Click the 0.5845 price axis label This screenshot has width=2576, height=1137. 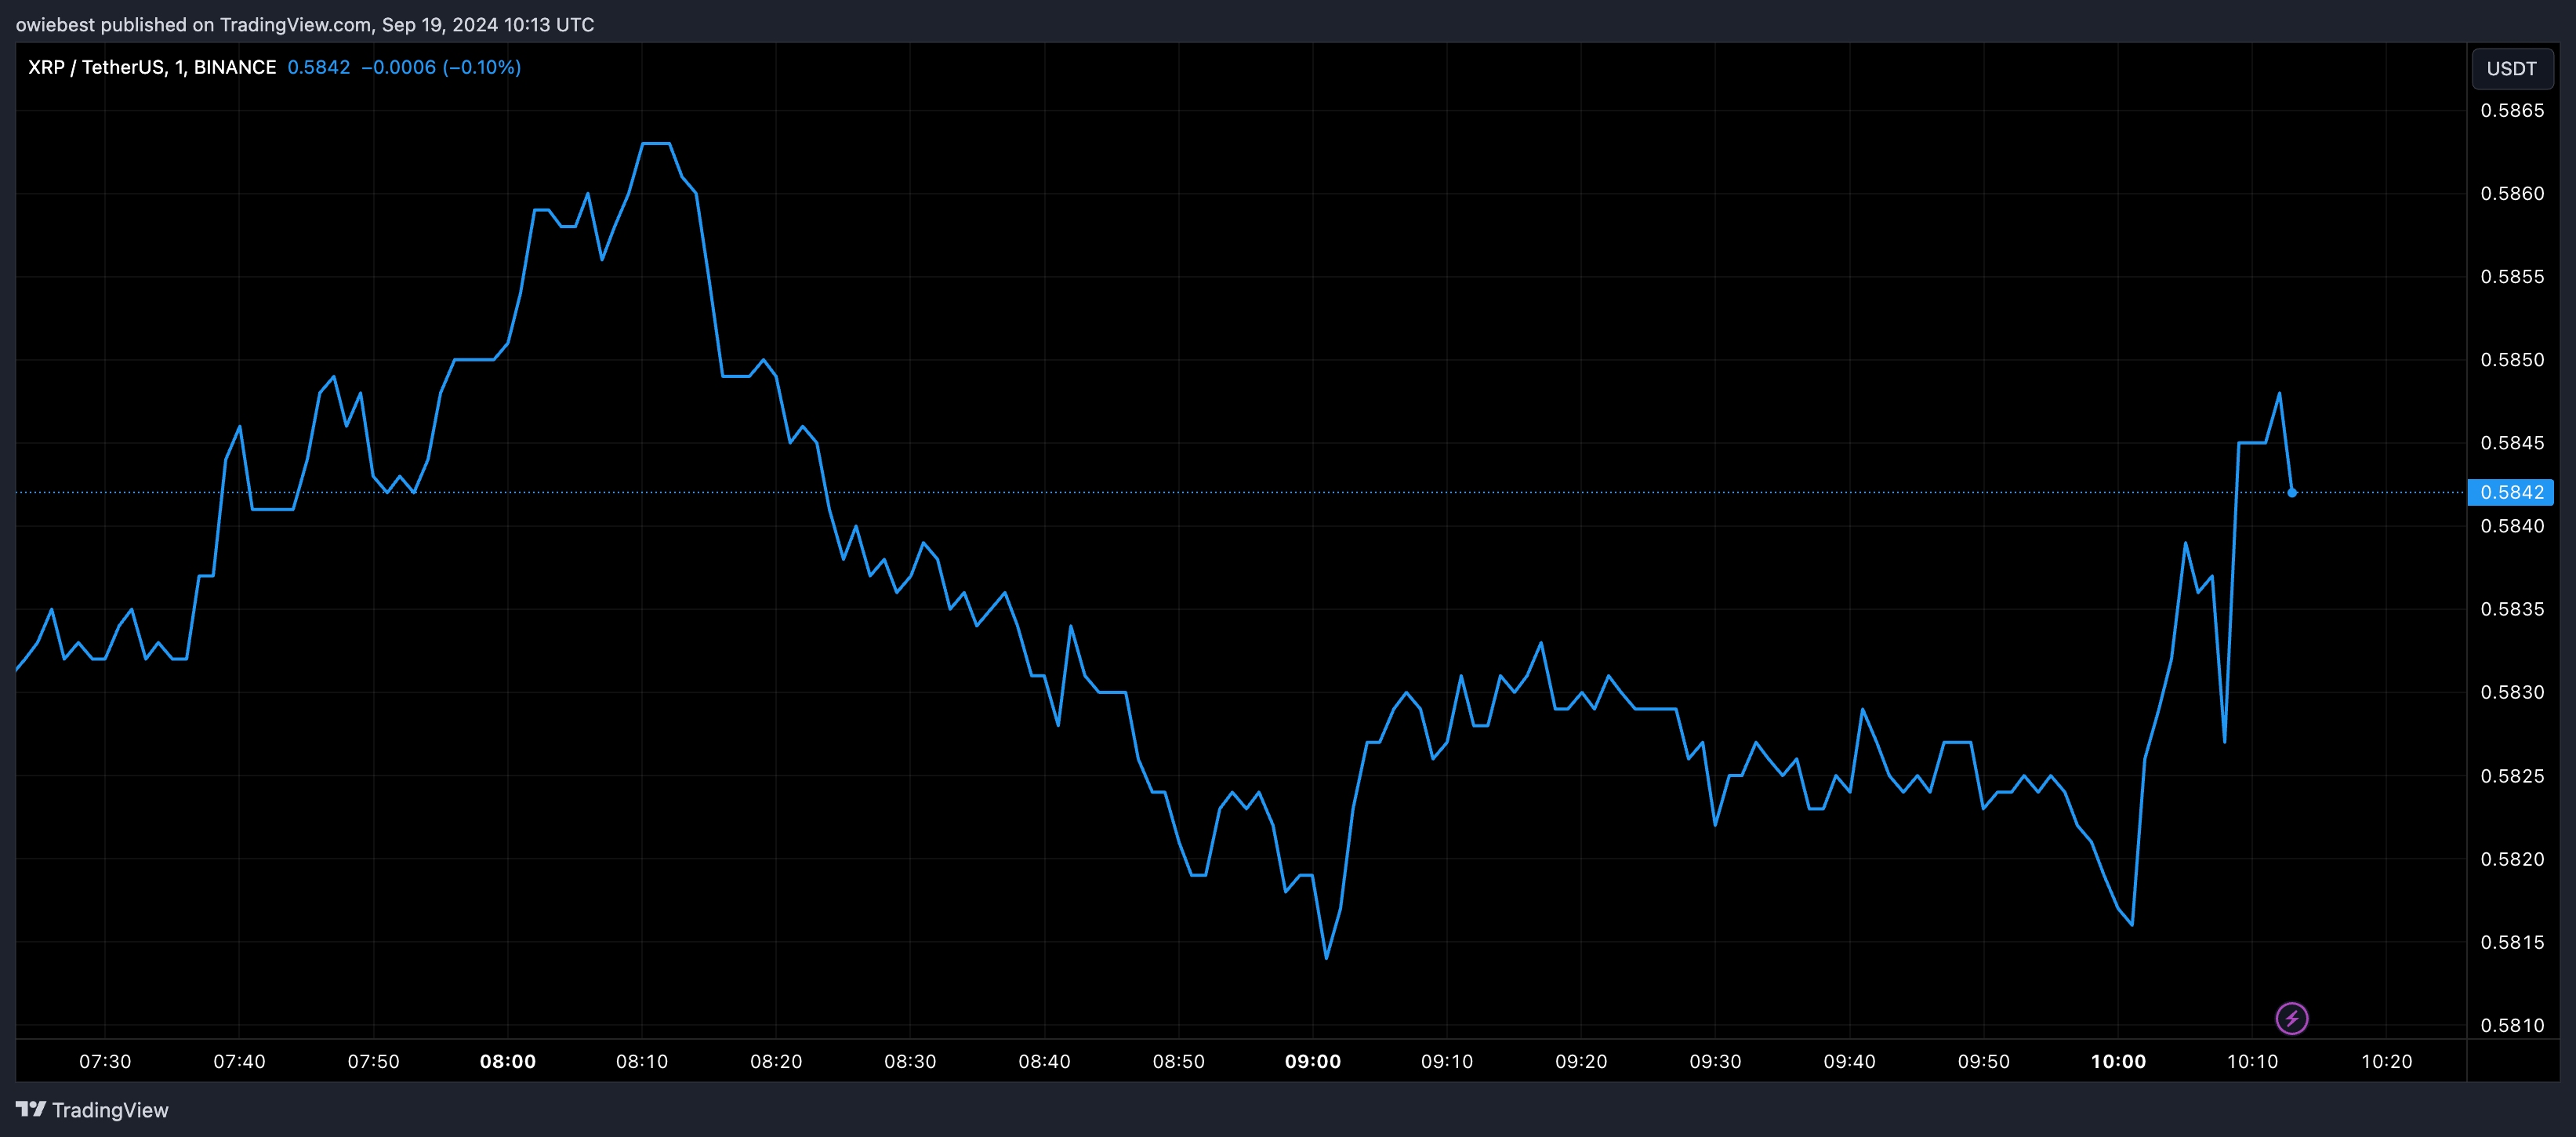click(2512, 442)
